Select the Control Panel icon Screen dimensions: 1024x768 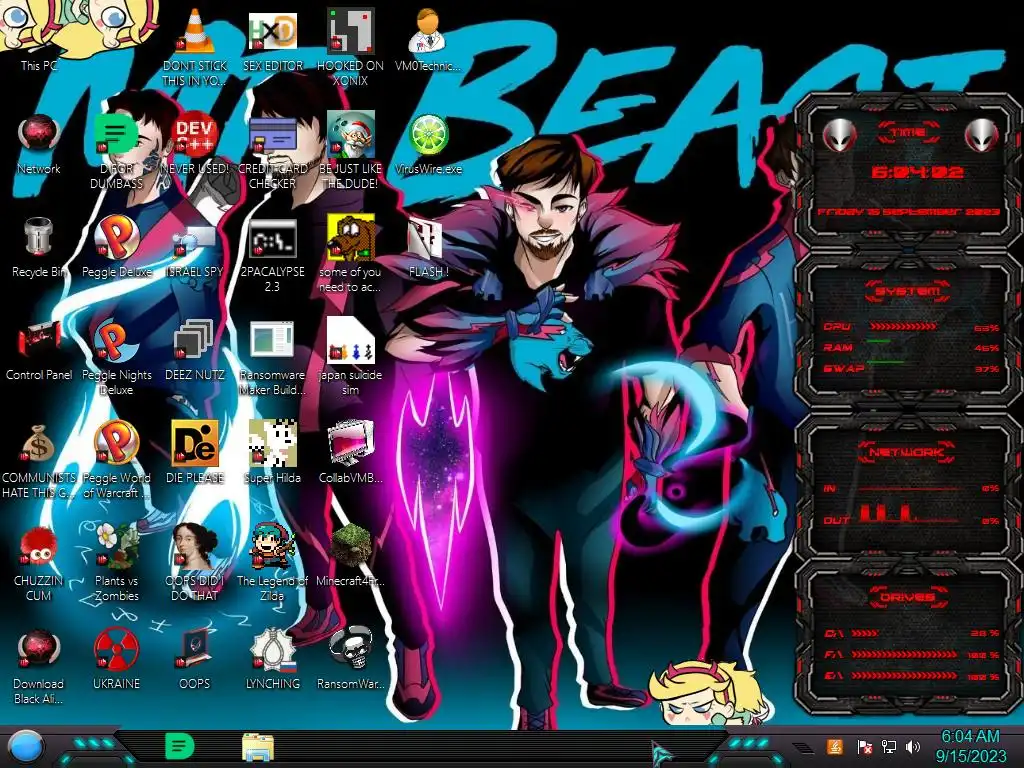39,350
